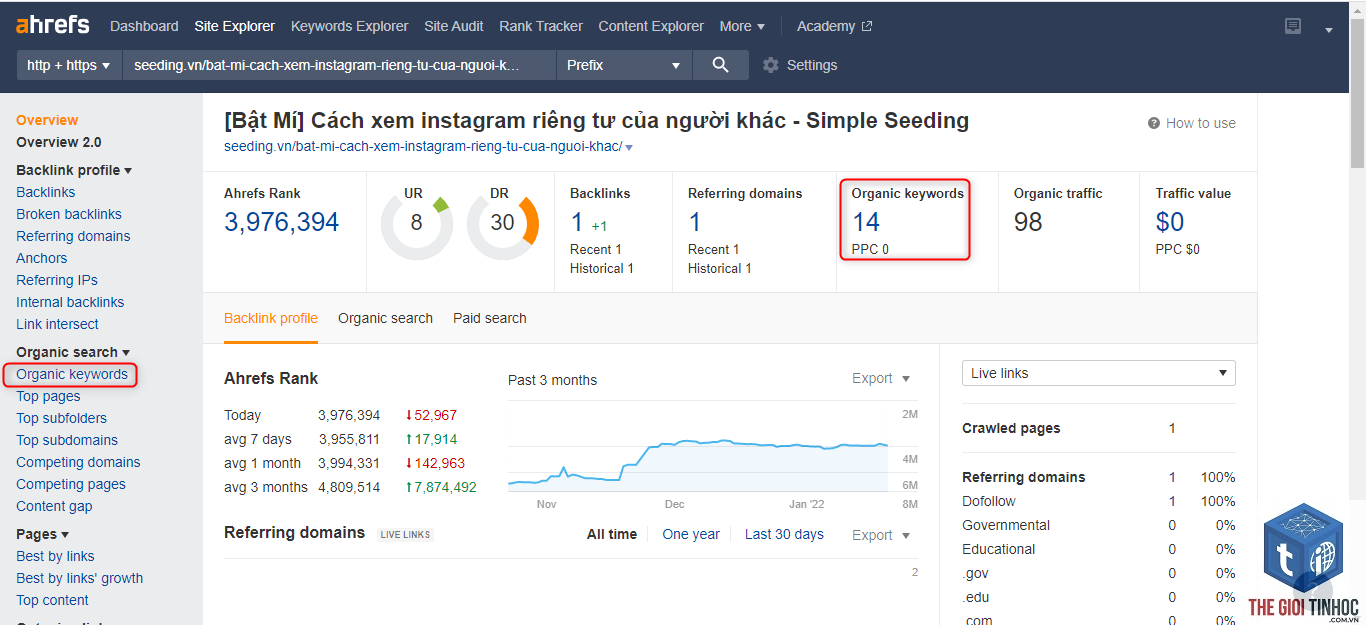Collapse the Organic search sidebar section
The width and height of the screenshot is (1366, 625).
pos(73,352)
